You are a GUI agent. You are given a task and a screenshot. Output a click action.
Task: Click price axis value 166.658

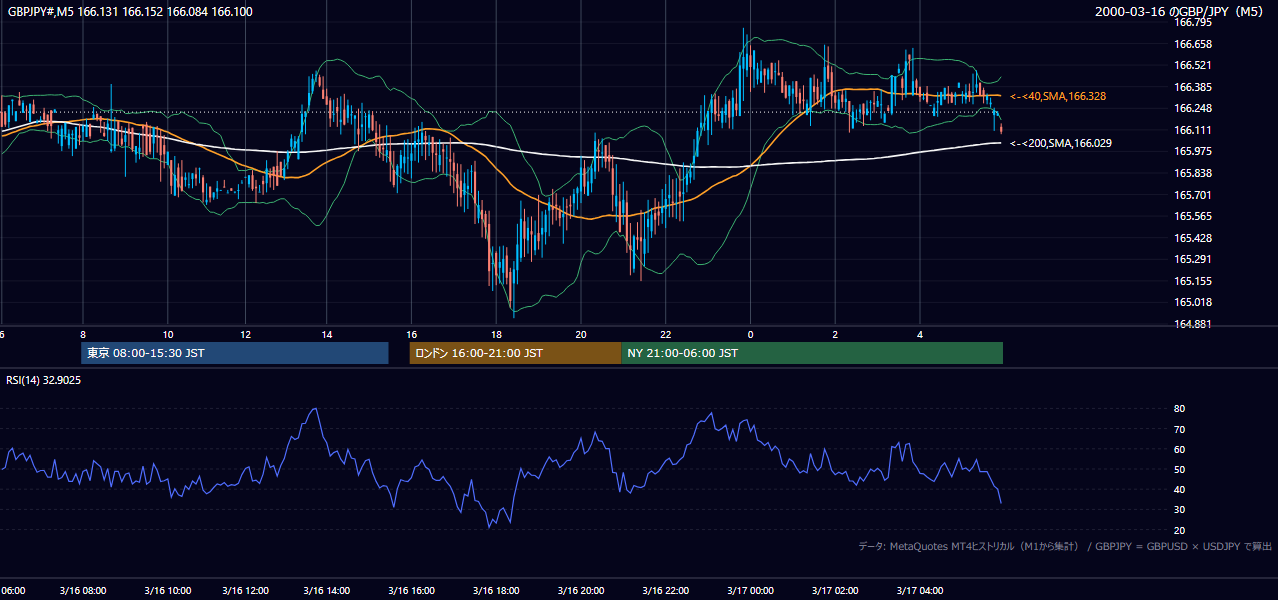(1194, 44)
